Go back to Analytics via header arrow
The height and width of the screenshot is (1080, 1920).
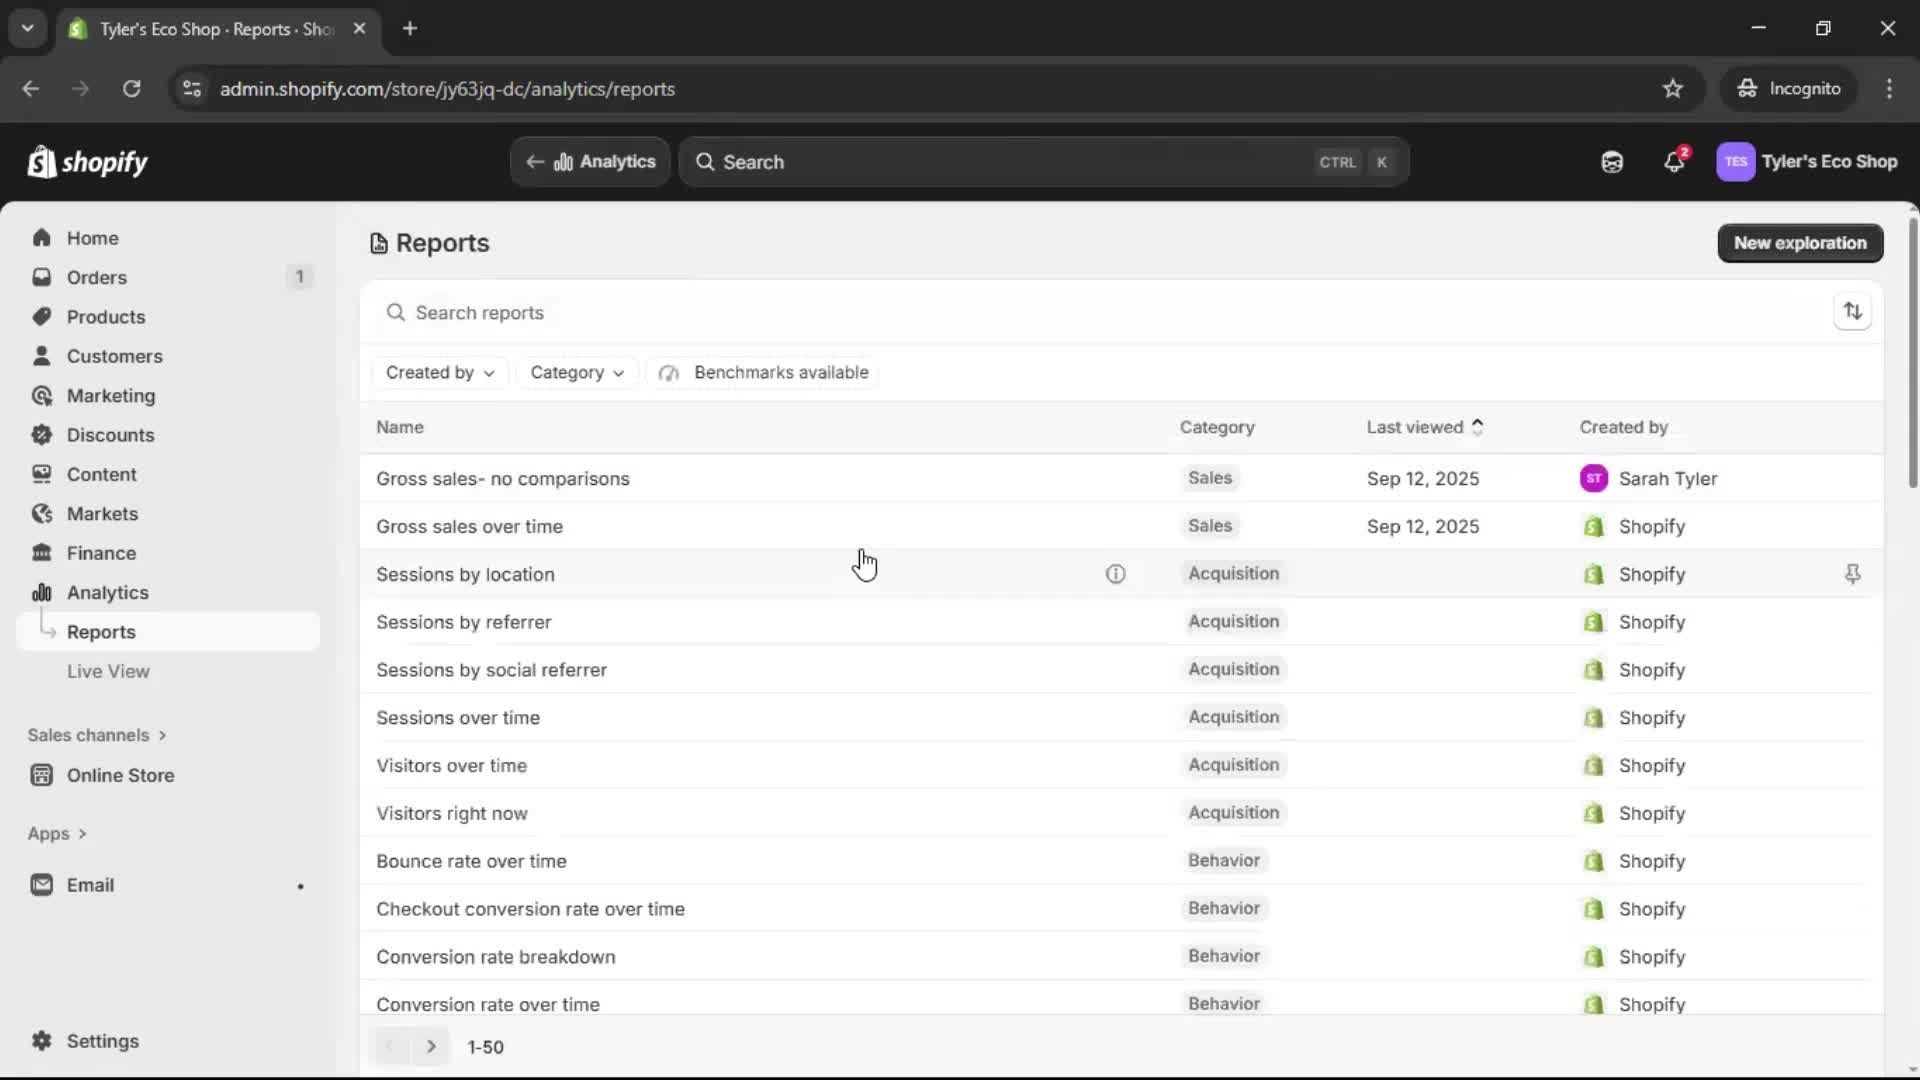[536, 161]
